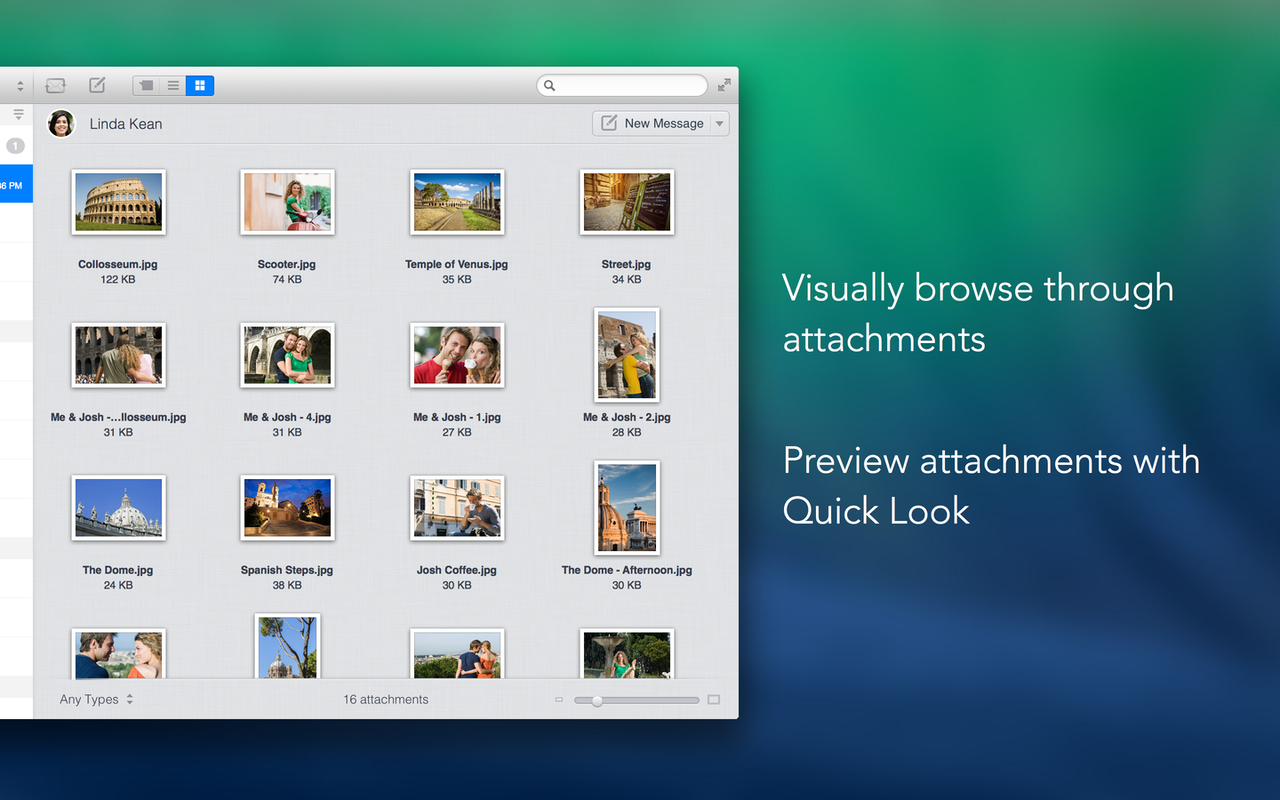Select the grid attachments view
This screenshot has width=1280, height=800.
(200, 86)
